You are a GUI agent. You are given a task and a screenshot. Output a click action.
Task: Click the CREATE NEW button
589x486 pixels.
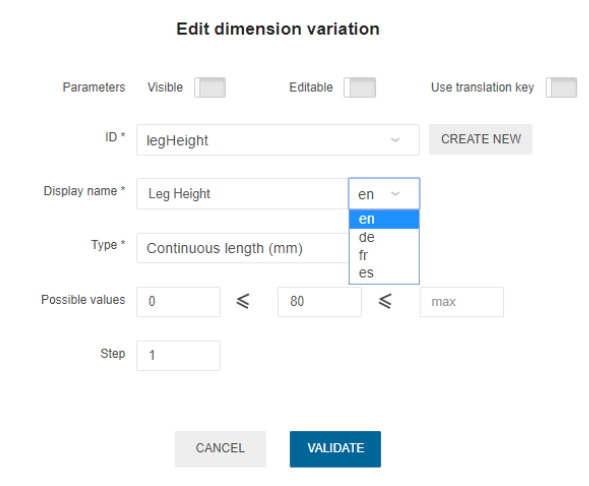pos(481,139)
